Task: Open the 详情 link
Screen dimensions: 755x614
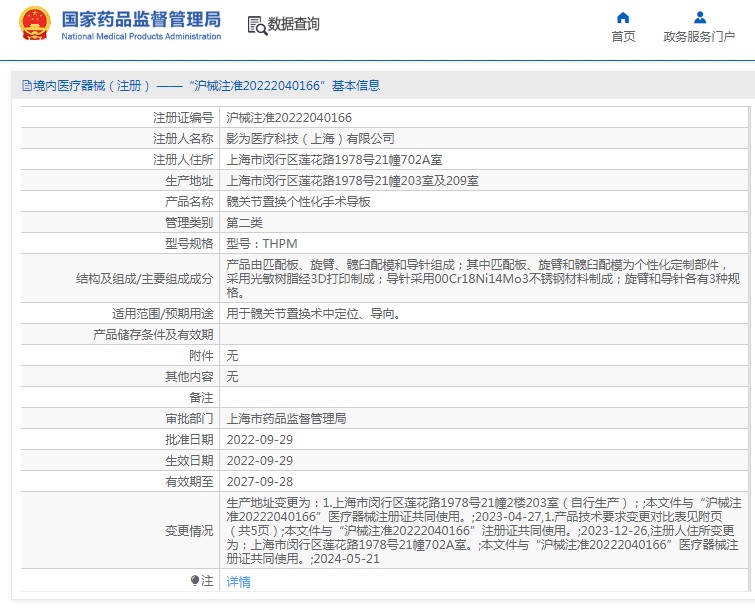Action: [238, 582]
